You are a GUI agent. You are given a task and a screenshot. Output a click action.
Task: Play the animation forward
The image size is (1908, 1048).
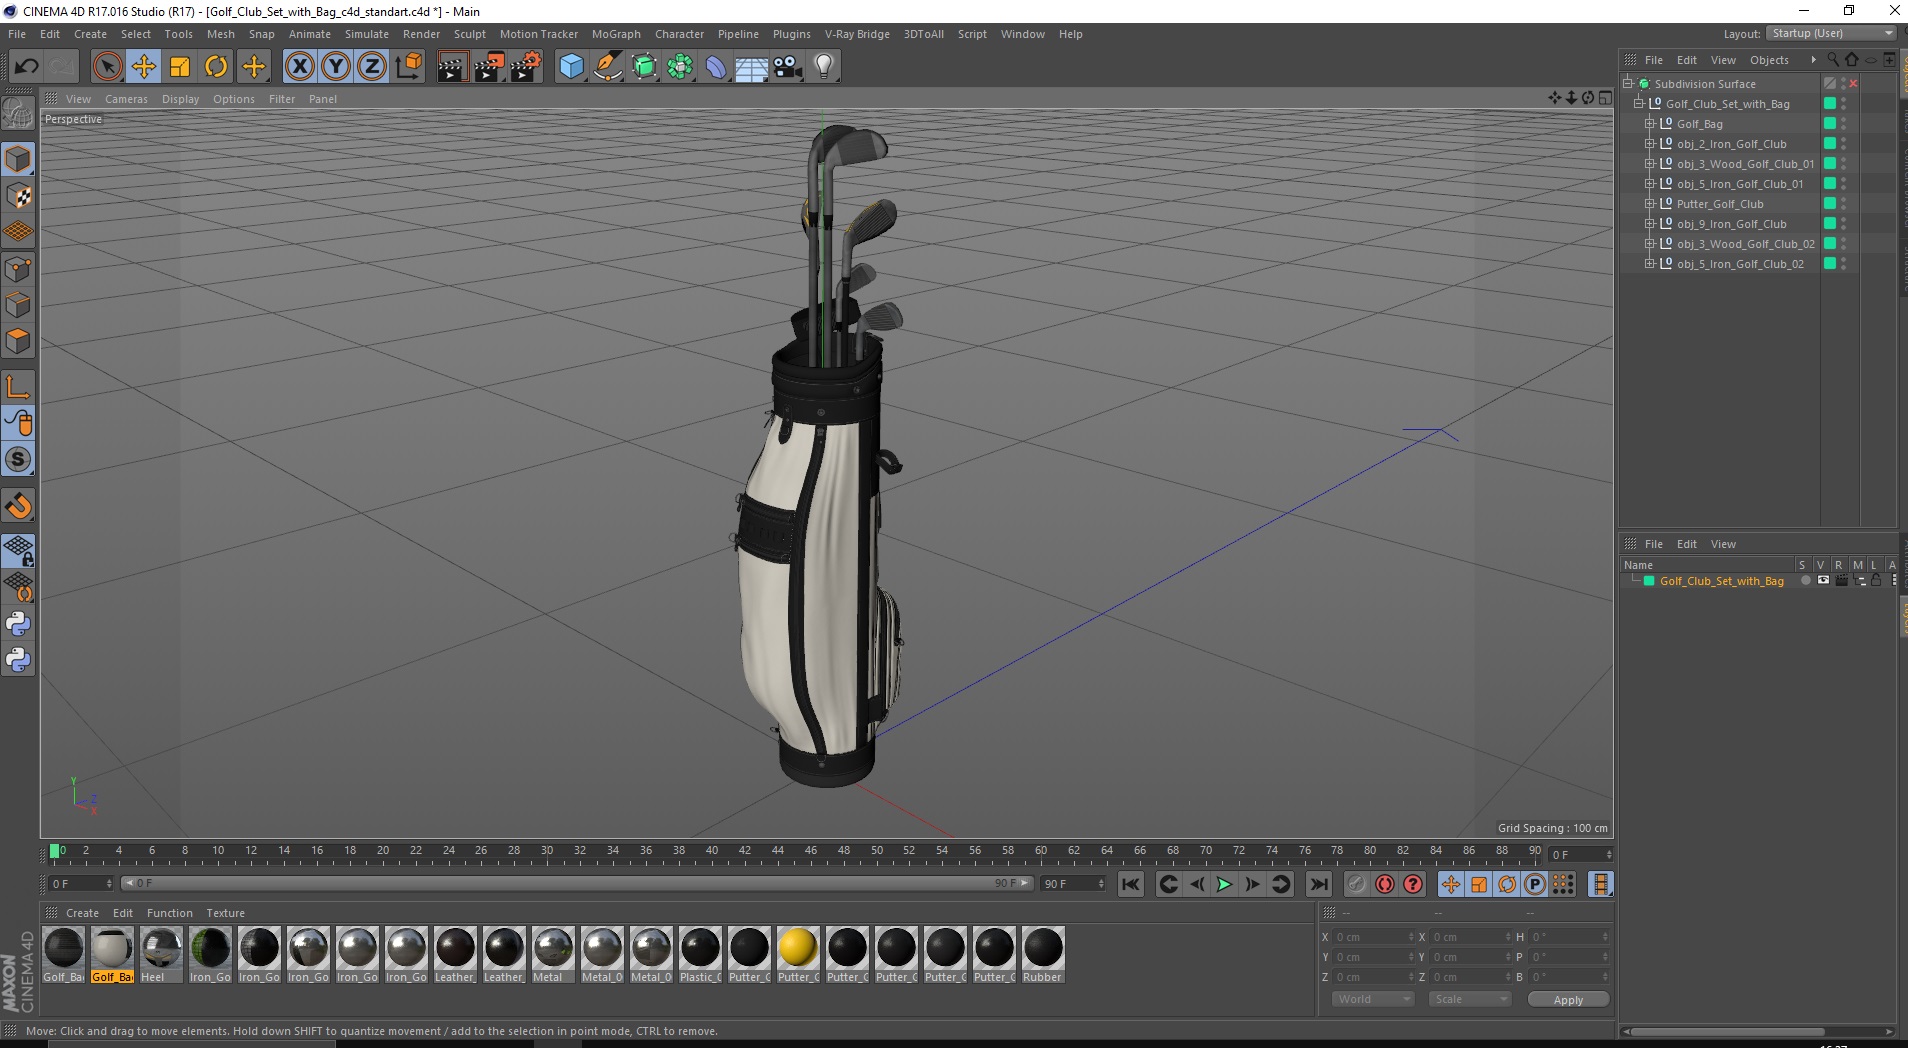[1224, 884]
